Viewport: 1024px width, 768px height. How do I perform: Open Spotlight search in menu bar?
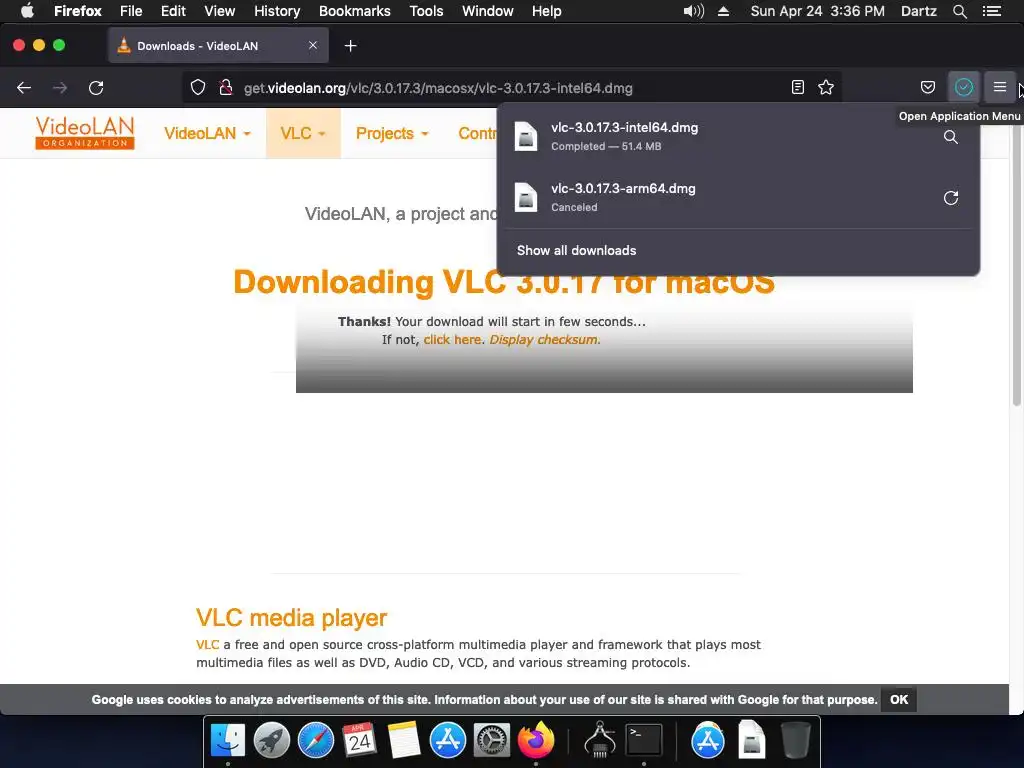tap(959, 11)
